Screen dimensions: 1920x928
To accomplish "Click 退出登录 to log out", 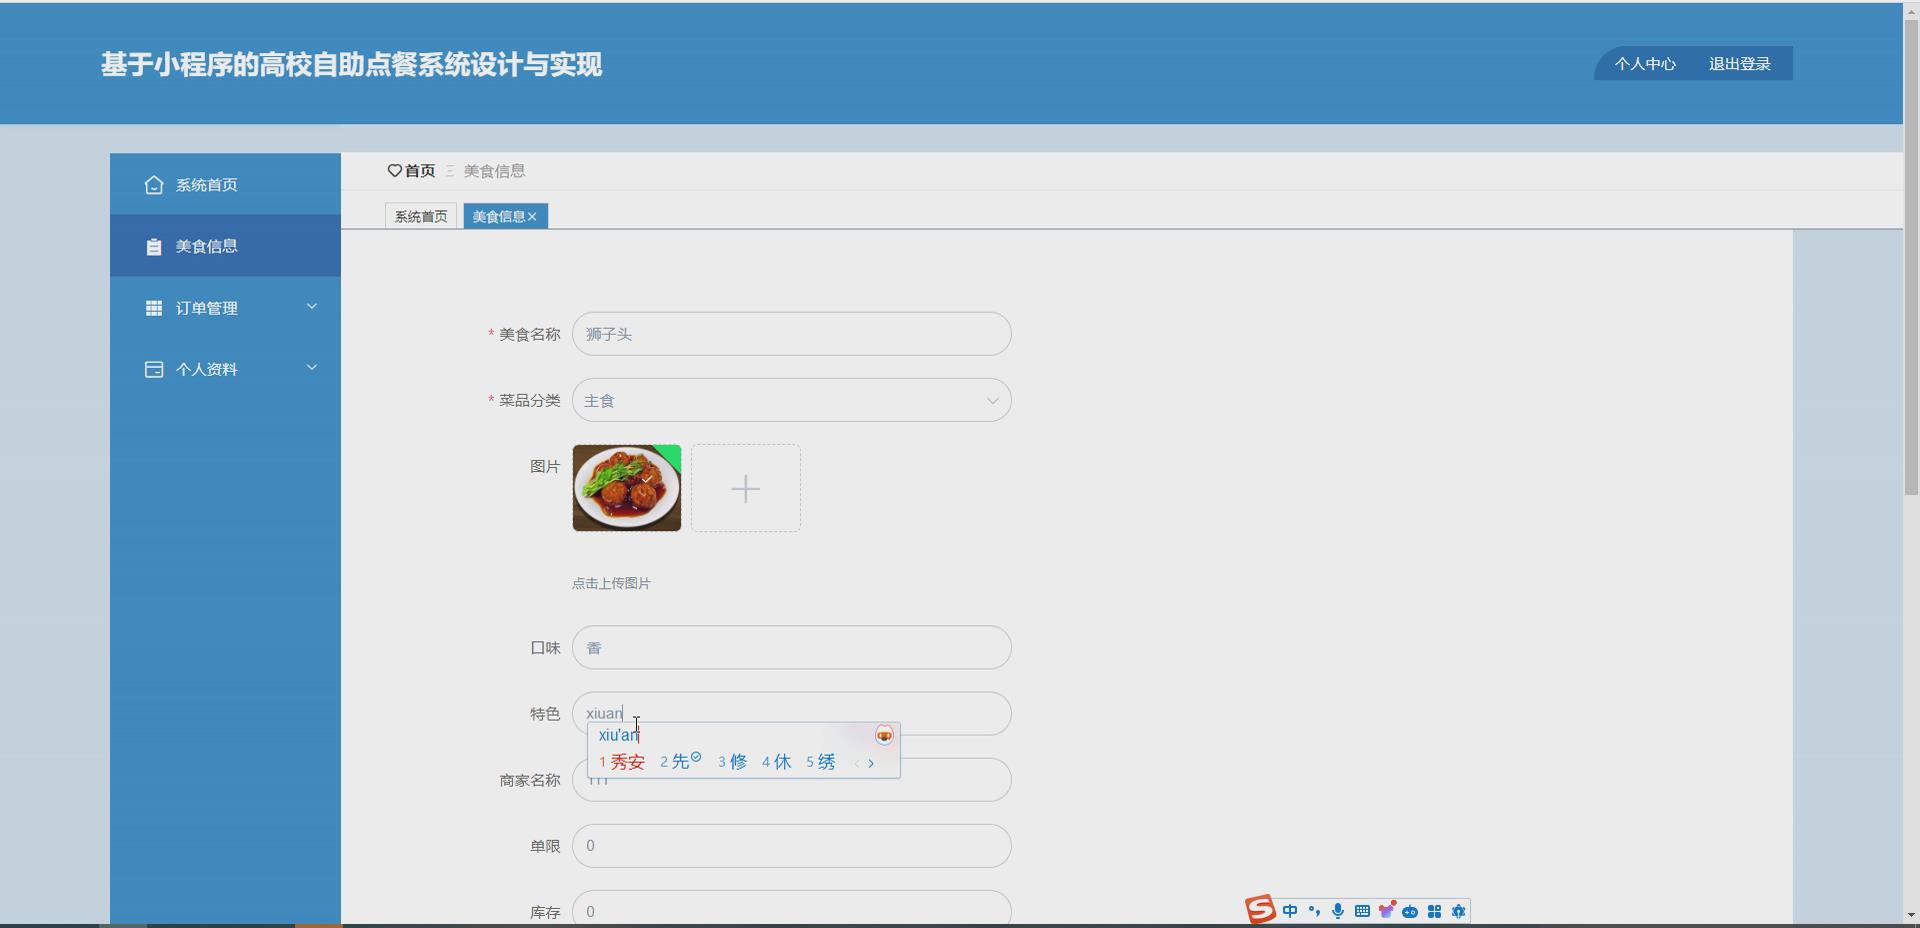I will click(1740, 64).
